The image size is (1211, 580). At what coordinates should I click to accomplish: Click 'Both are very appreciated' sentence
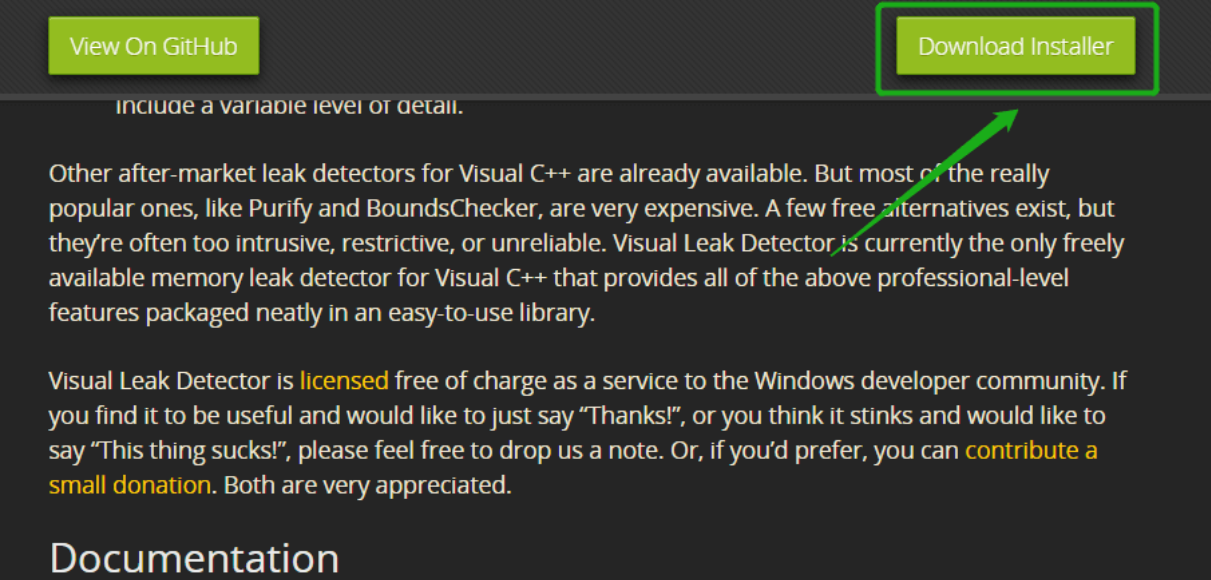point(367,485)
